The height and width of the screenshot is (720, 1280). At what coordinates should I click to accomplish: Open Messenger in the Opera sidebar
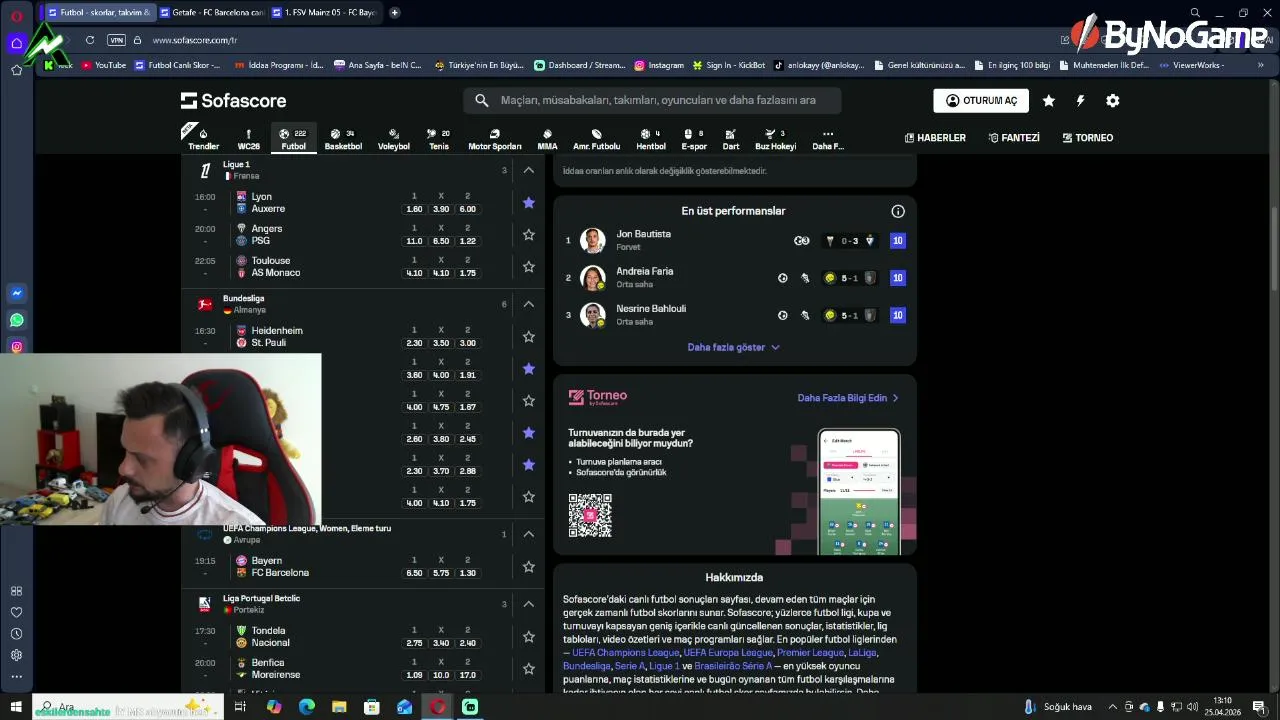[x=16, y=293]
